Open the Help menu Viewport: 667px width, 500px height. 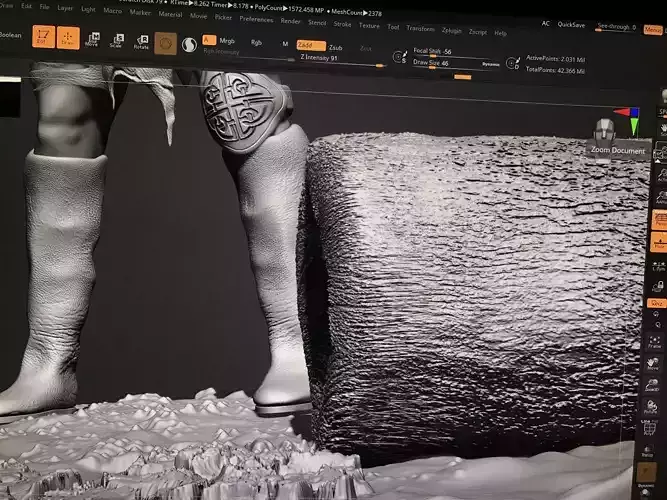click(500, 33)
